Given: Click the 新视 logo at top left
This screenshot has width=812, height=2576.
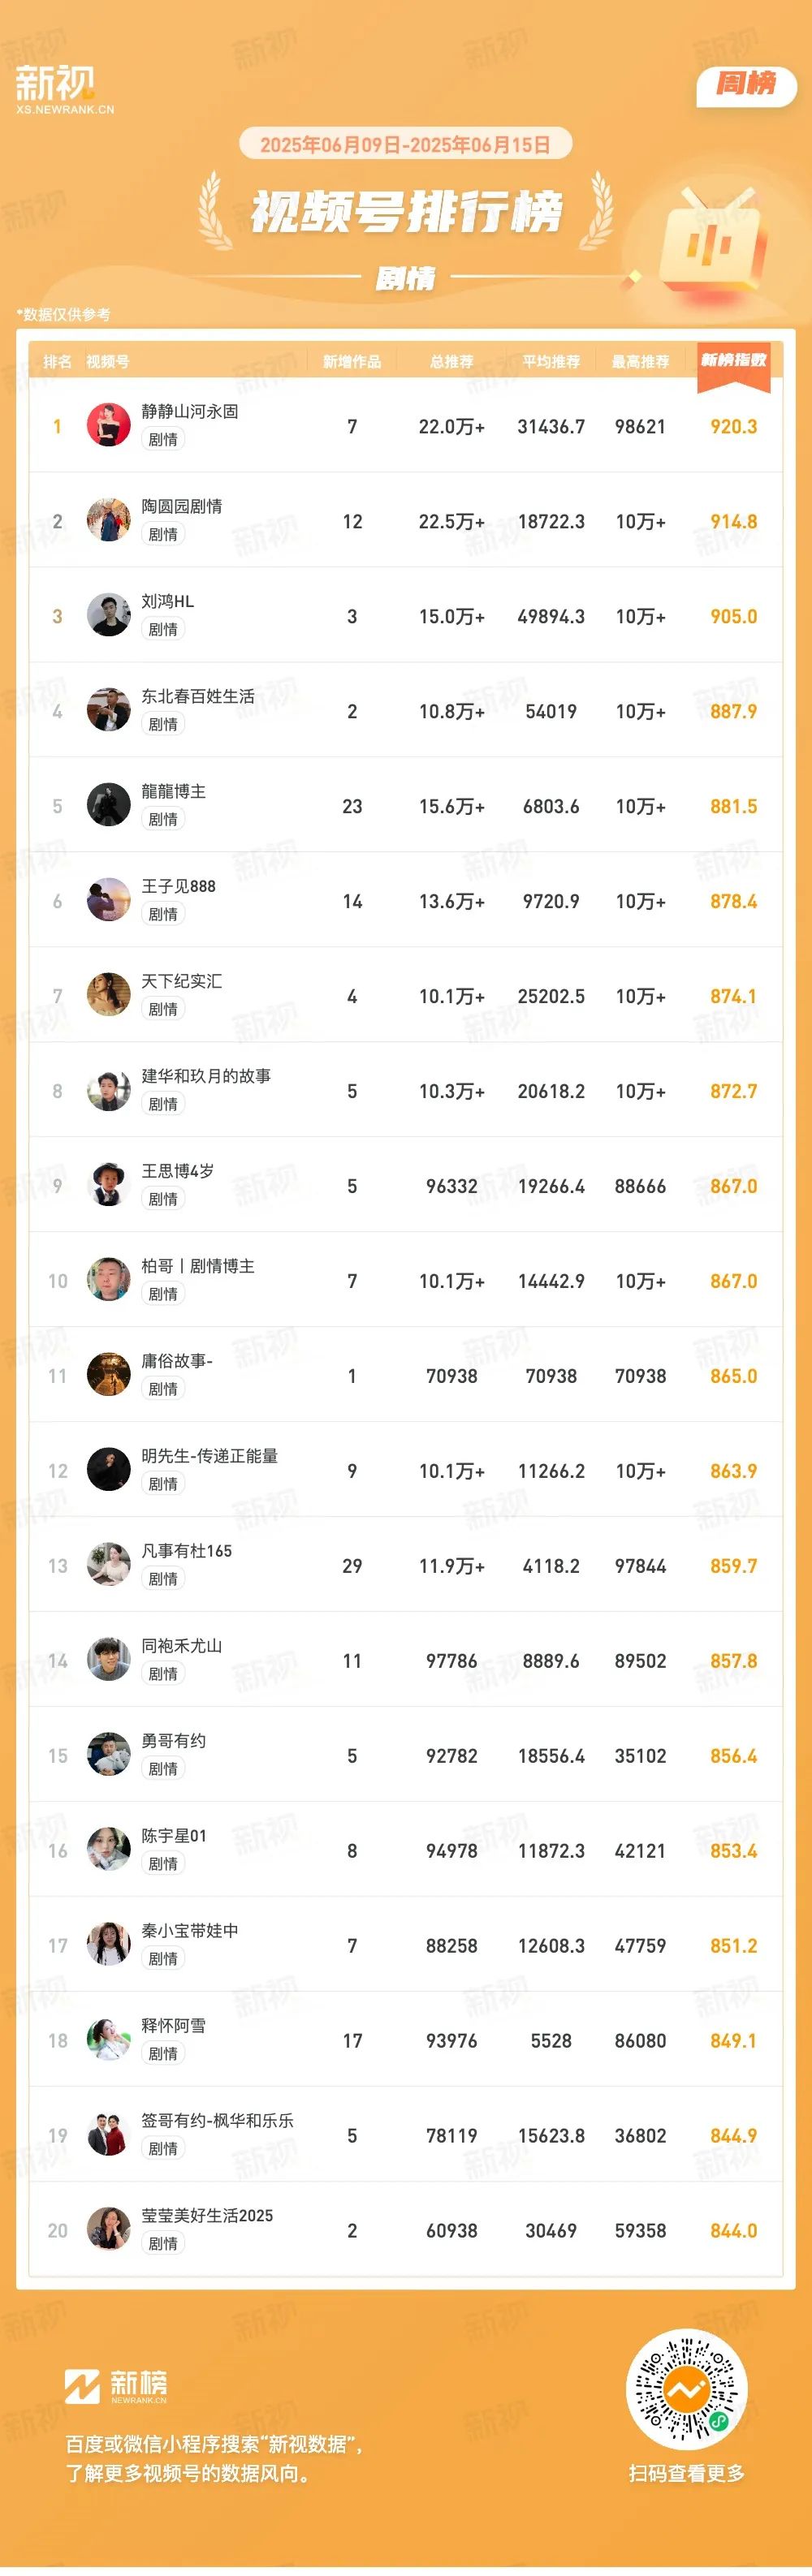Looking at the screenshot, I should pos(64,89).
